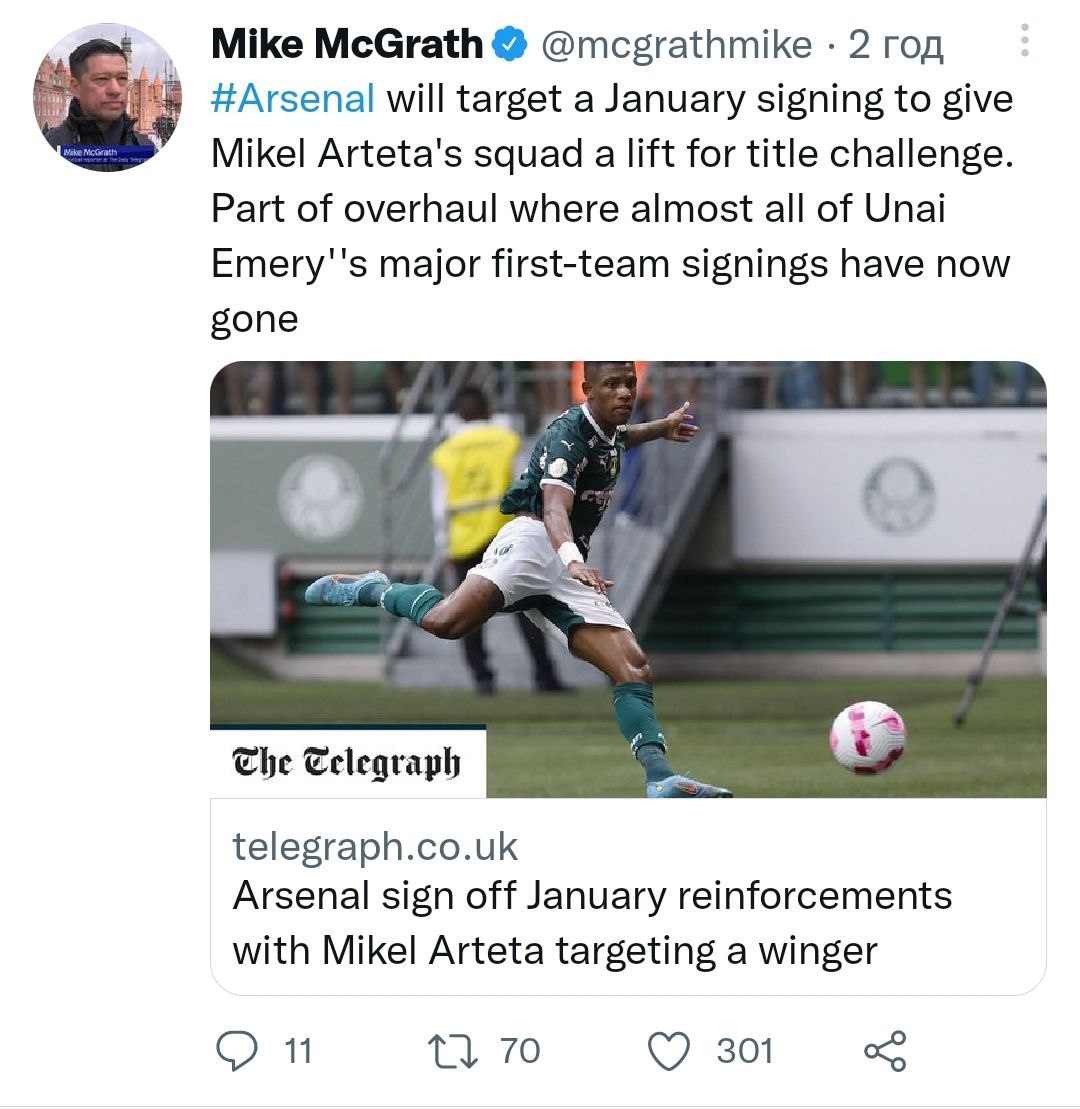
Task: Click The Telegraph logo on the image
Action: tap(347, 763)
